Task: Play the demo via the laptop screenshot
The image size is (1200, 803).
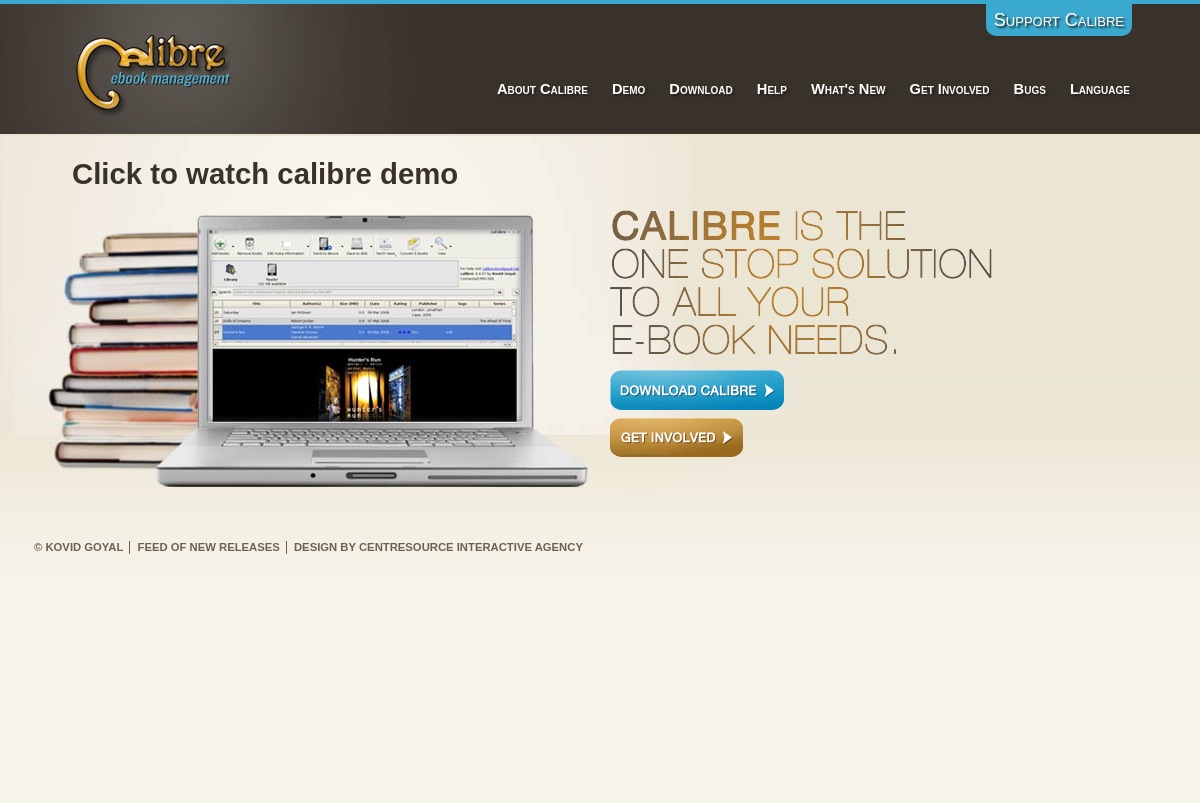Action: 318,351
